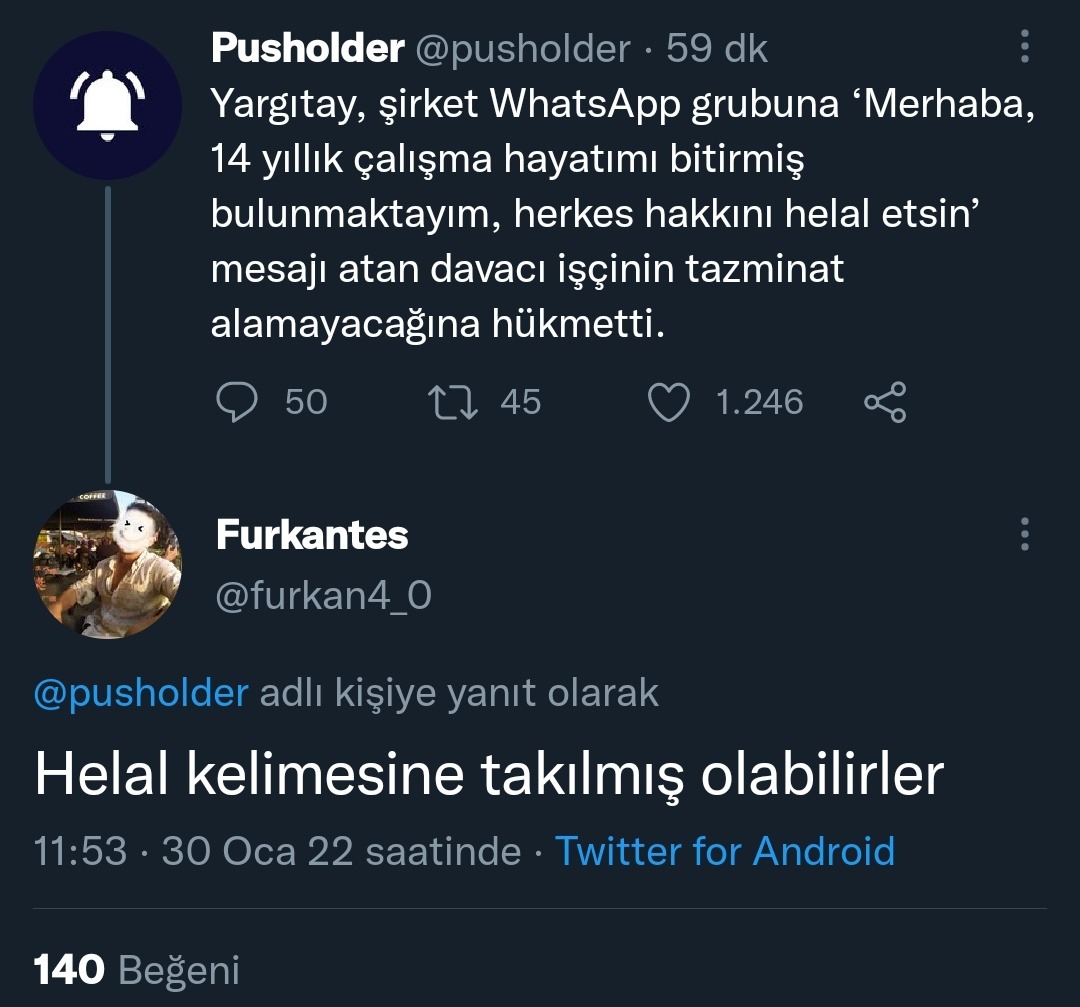Click the Pusholder display name
1080x1007 pixels.
308,48
